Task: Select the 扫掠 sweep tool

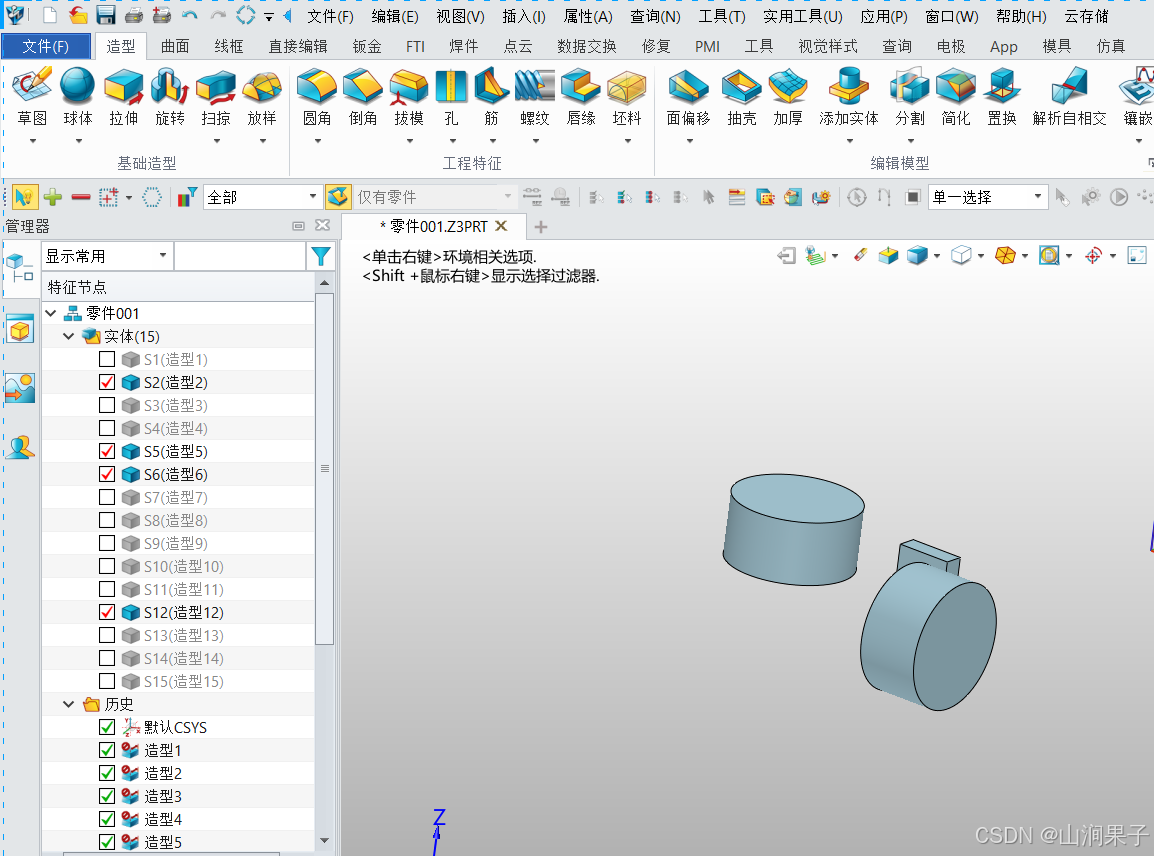Action: (216, 97)
